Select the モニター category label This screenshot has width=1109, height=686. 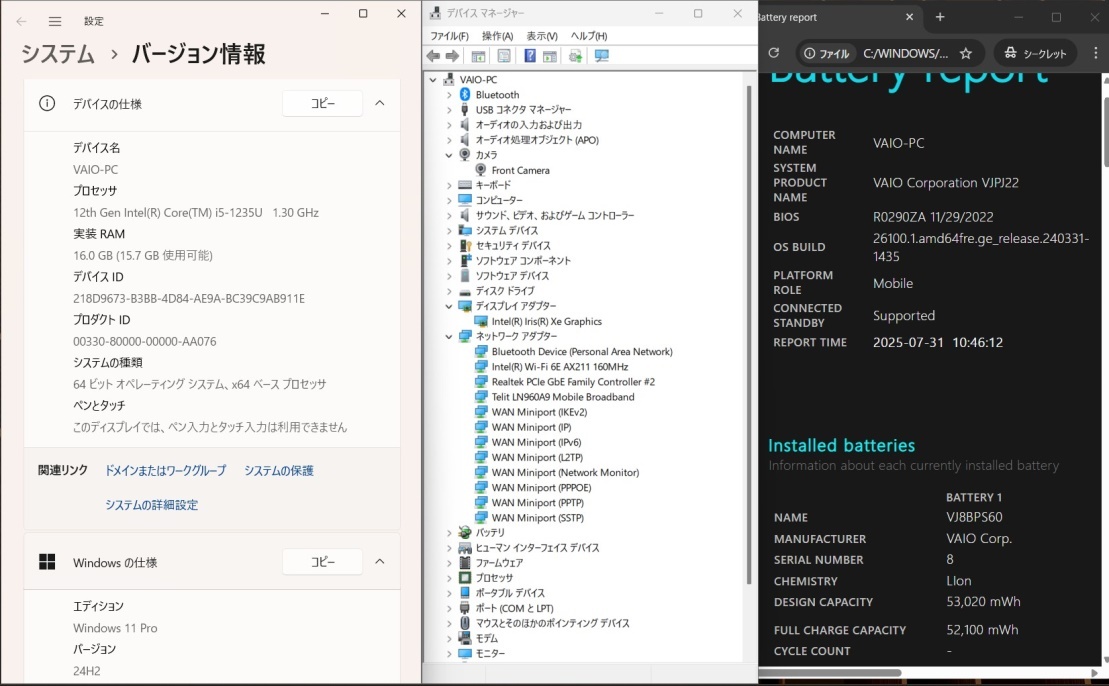tap(489, 653)
